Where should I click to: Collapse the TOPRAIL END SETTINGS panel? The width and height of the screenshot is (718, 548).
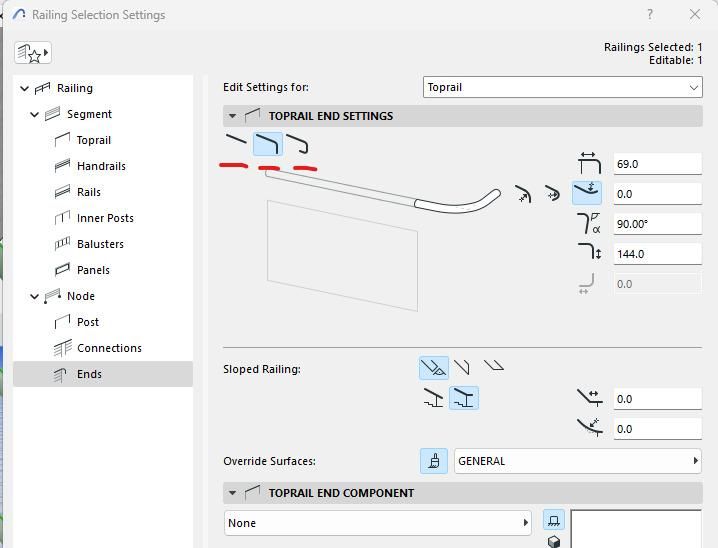tap(233, 116)
